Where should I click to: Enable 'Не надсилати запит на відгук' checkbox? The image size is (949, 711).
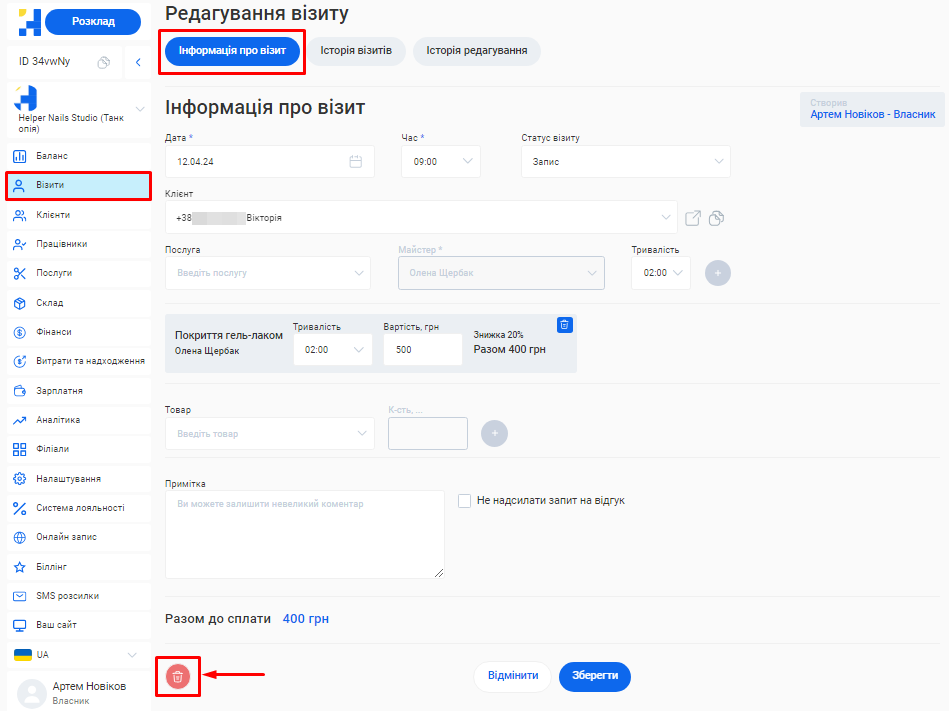[x=464, y=500]
